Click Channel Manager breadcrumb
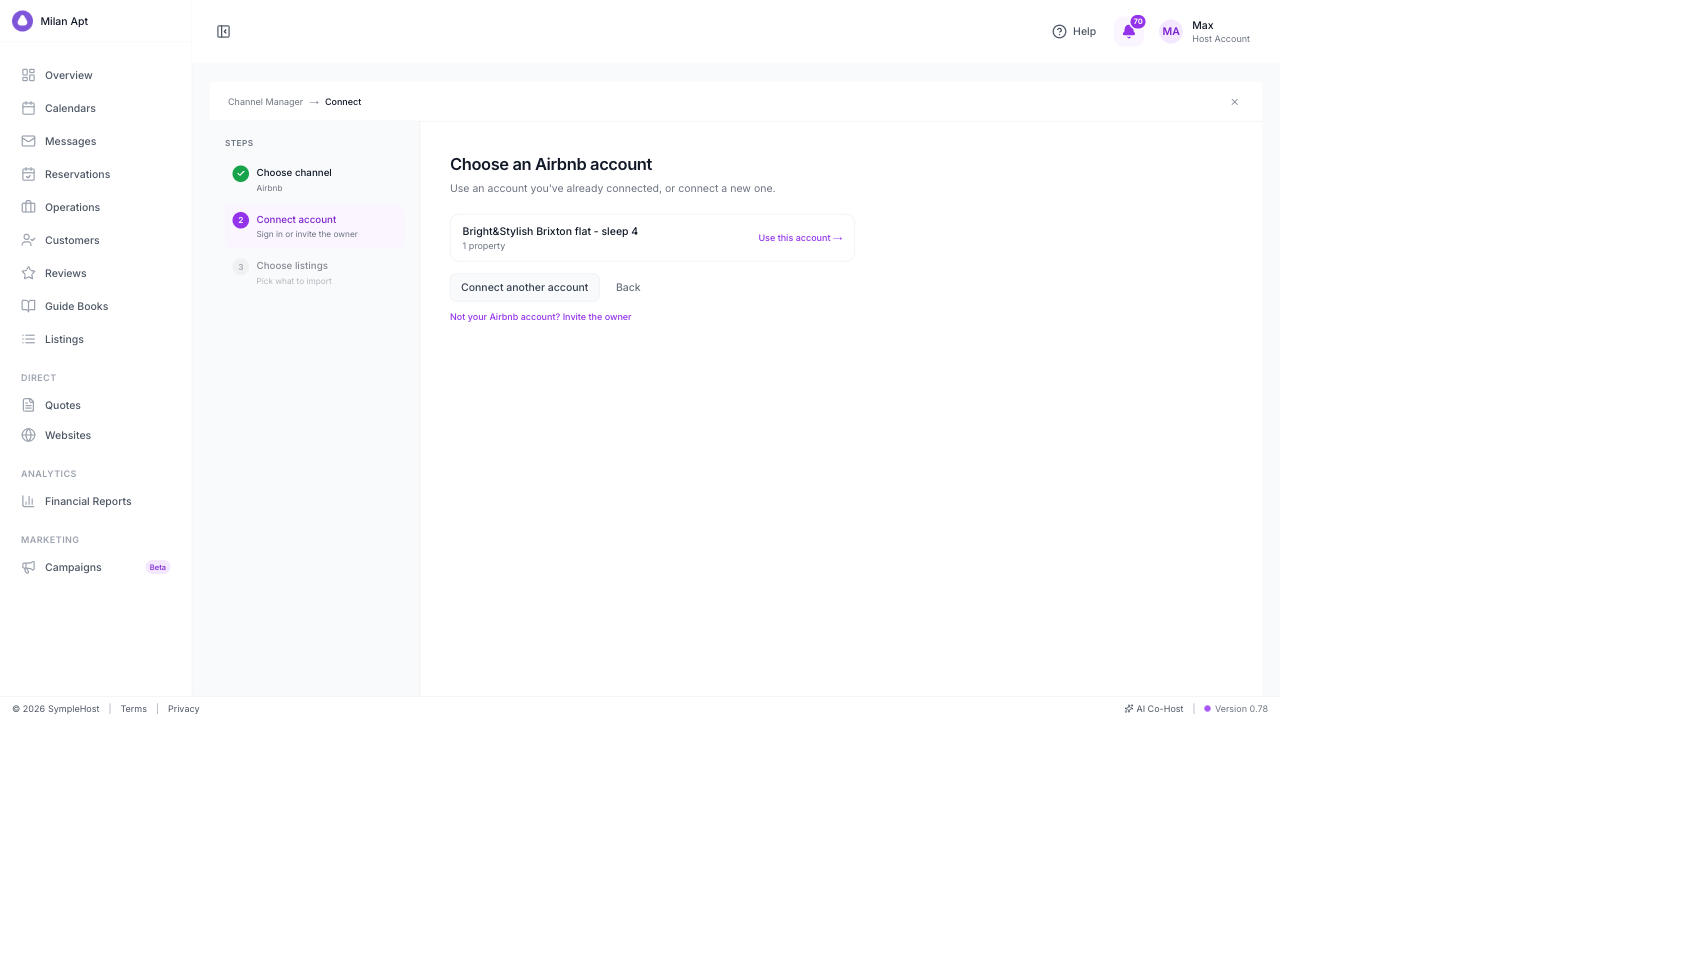Image resolution: width=1707 pixels, height=960 pixels. click(x=265, y=102)
